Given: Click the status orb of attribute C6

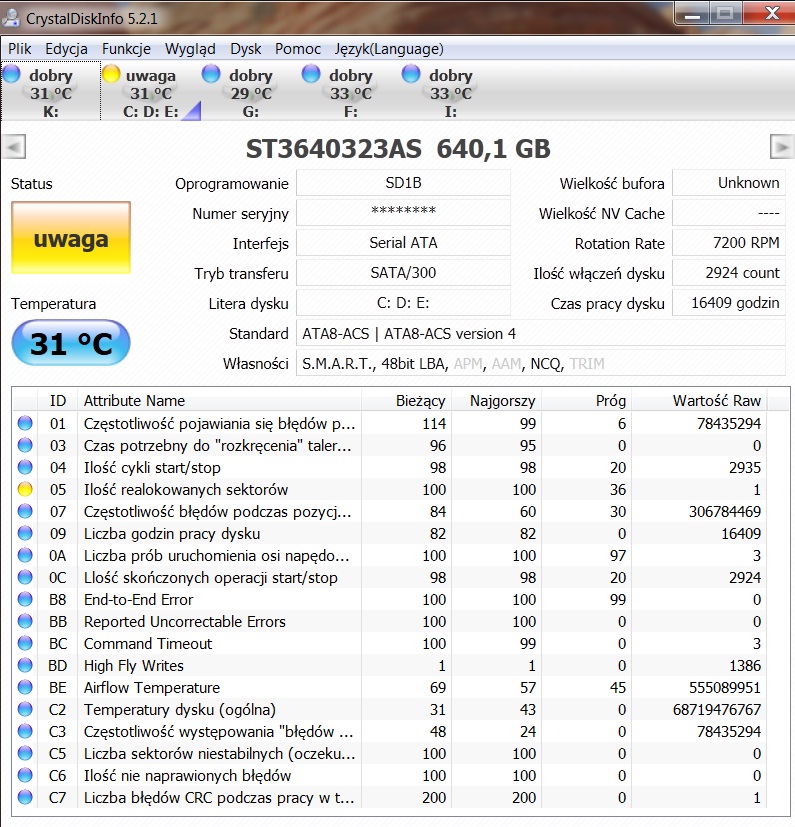Looking at the screenshot, I should (x=25, y=775).
